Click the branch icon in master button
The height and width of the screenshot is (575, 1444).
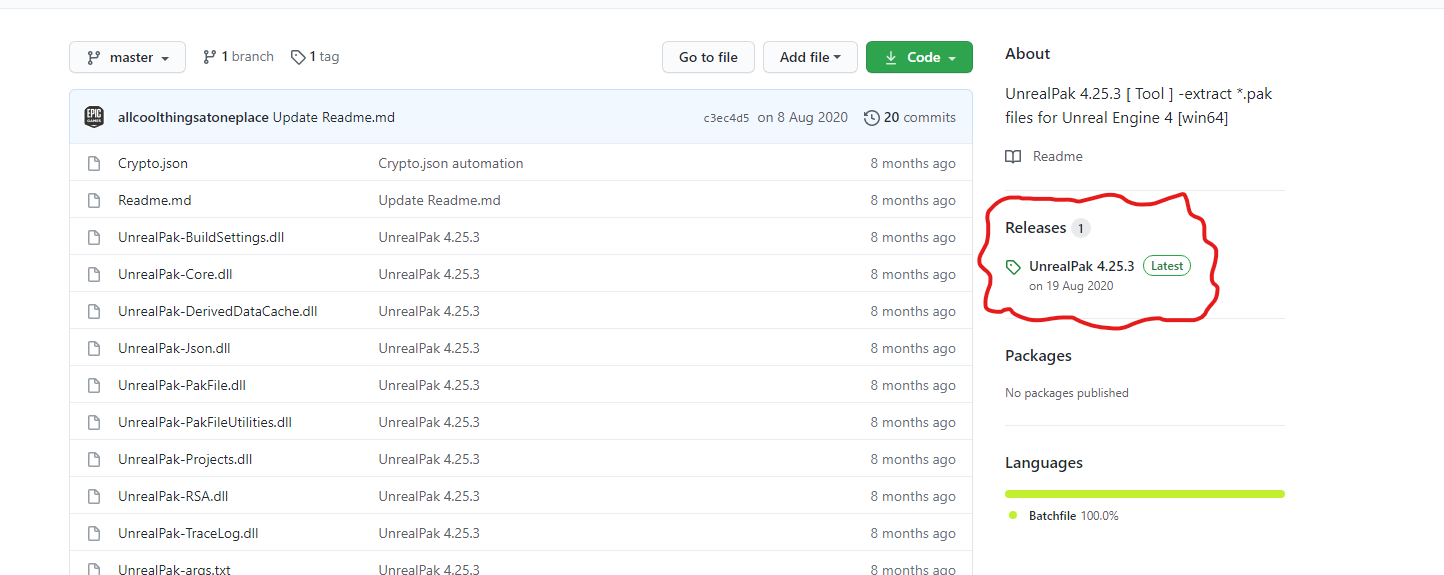[x=94, y=57]
